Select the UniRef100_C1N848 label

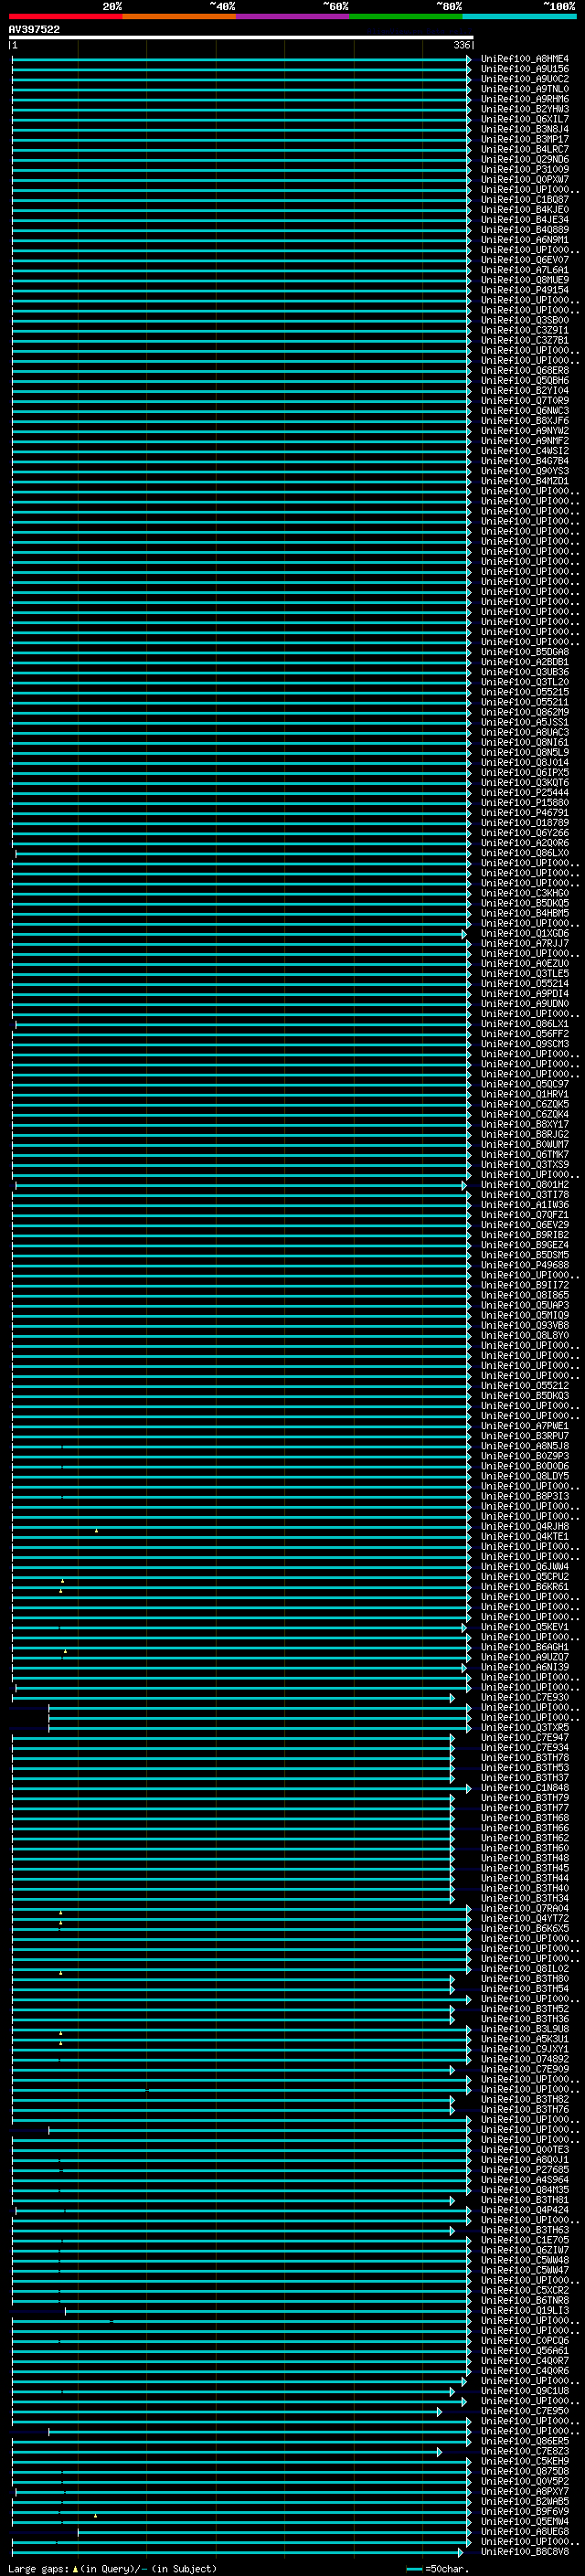[x=525, y=1788]
